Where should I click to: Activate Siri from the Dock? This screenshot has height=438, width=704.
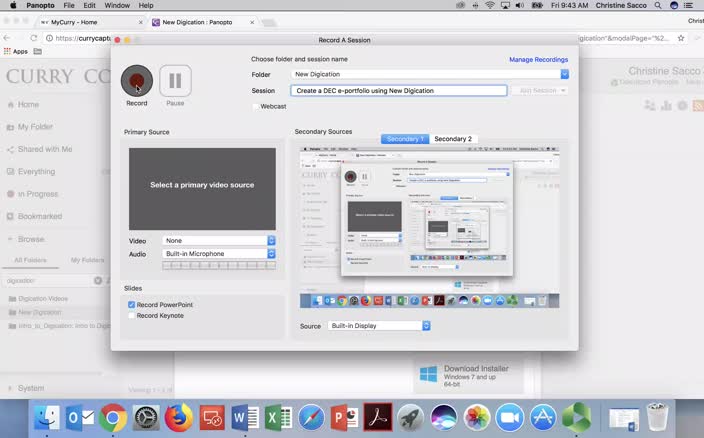[444, 417]
